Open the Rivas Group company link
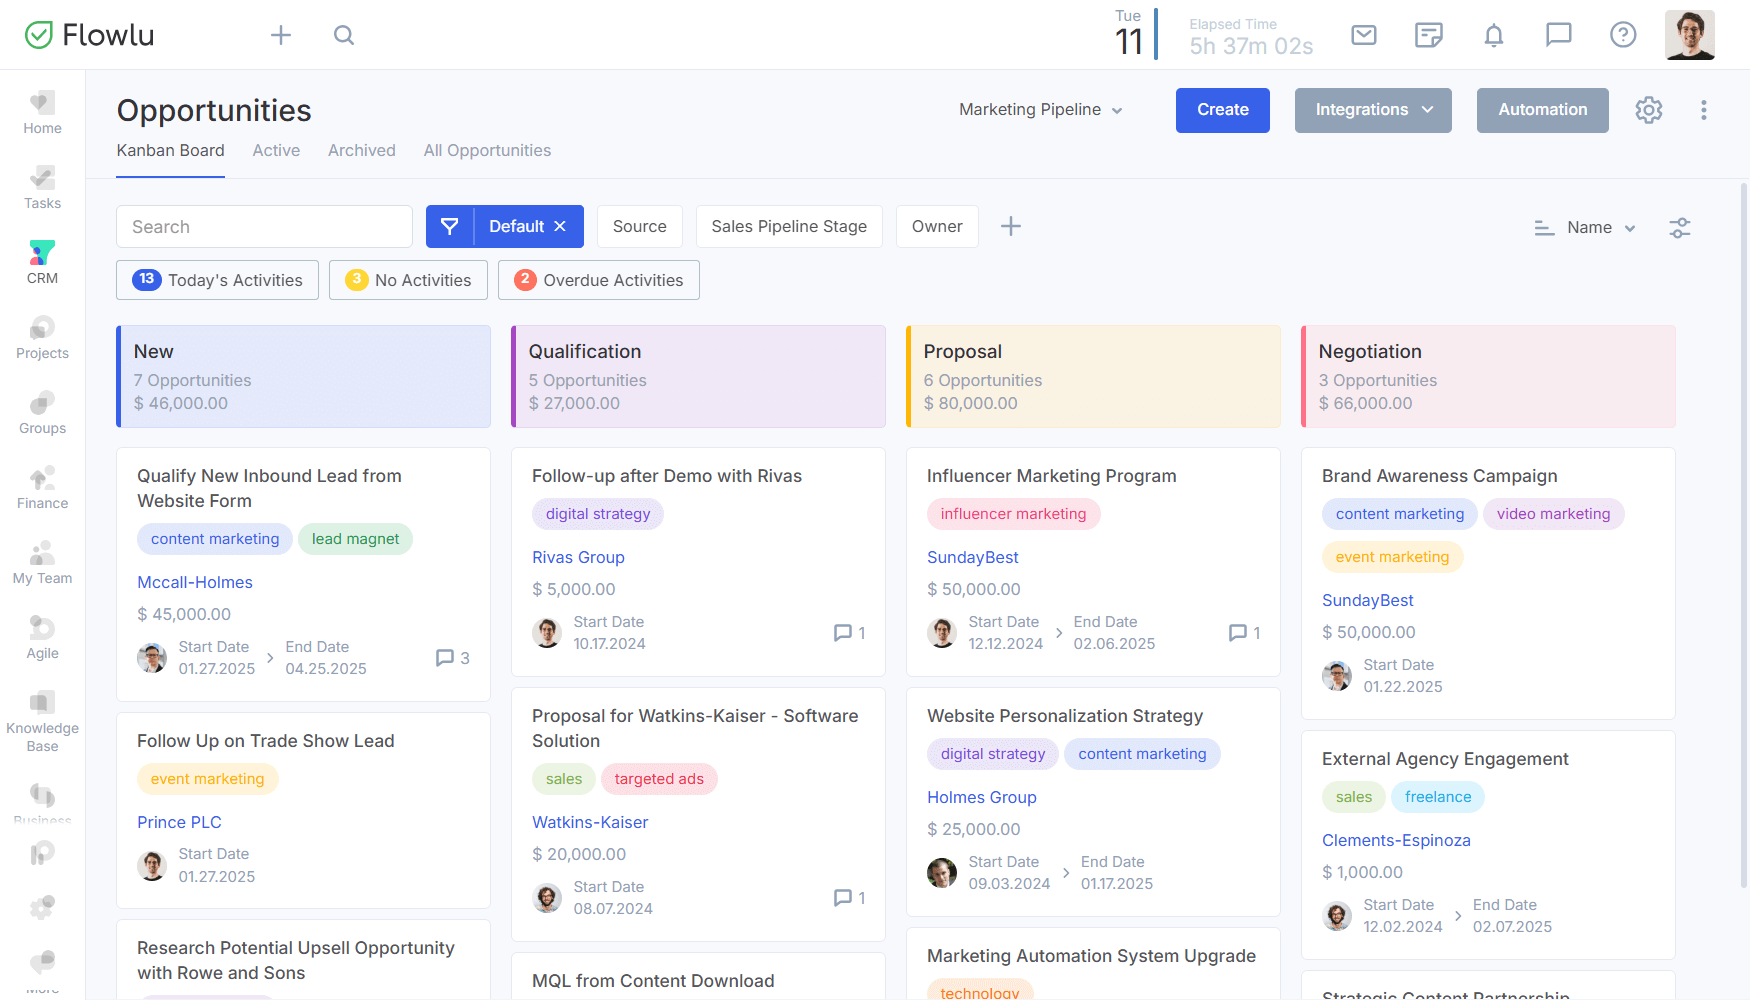1750x1000 pixels. click(578, 557)
